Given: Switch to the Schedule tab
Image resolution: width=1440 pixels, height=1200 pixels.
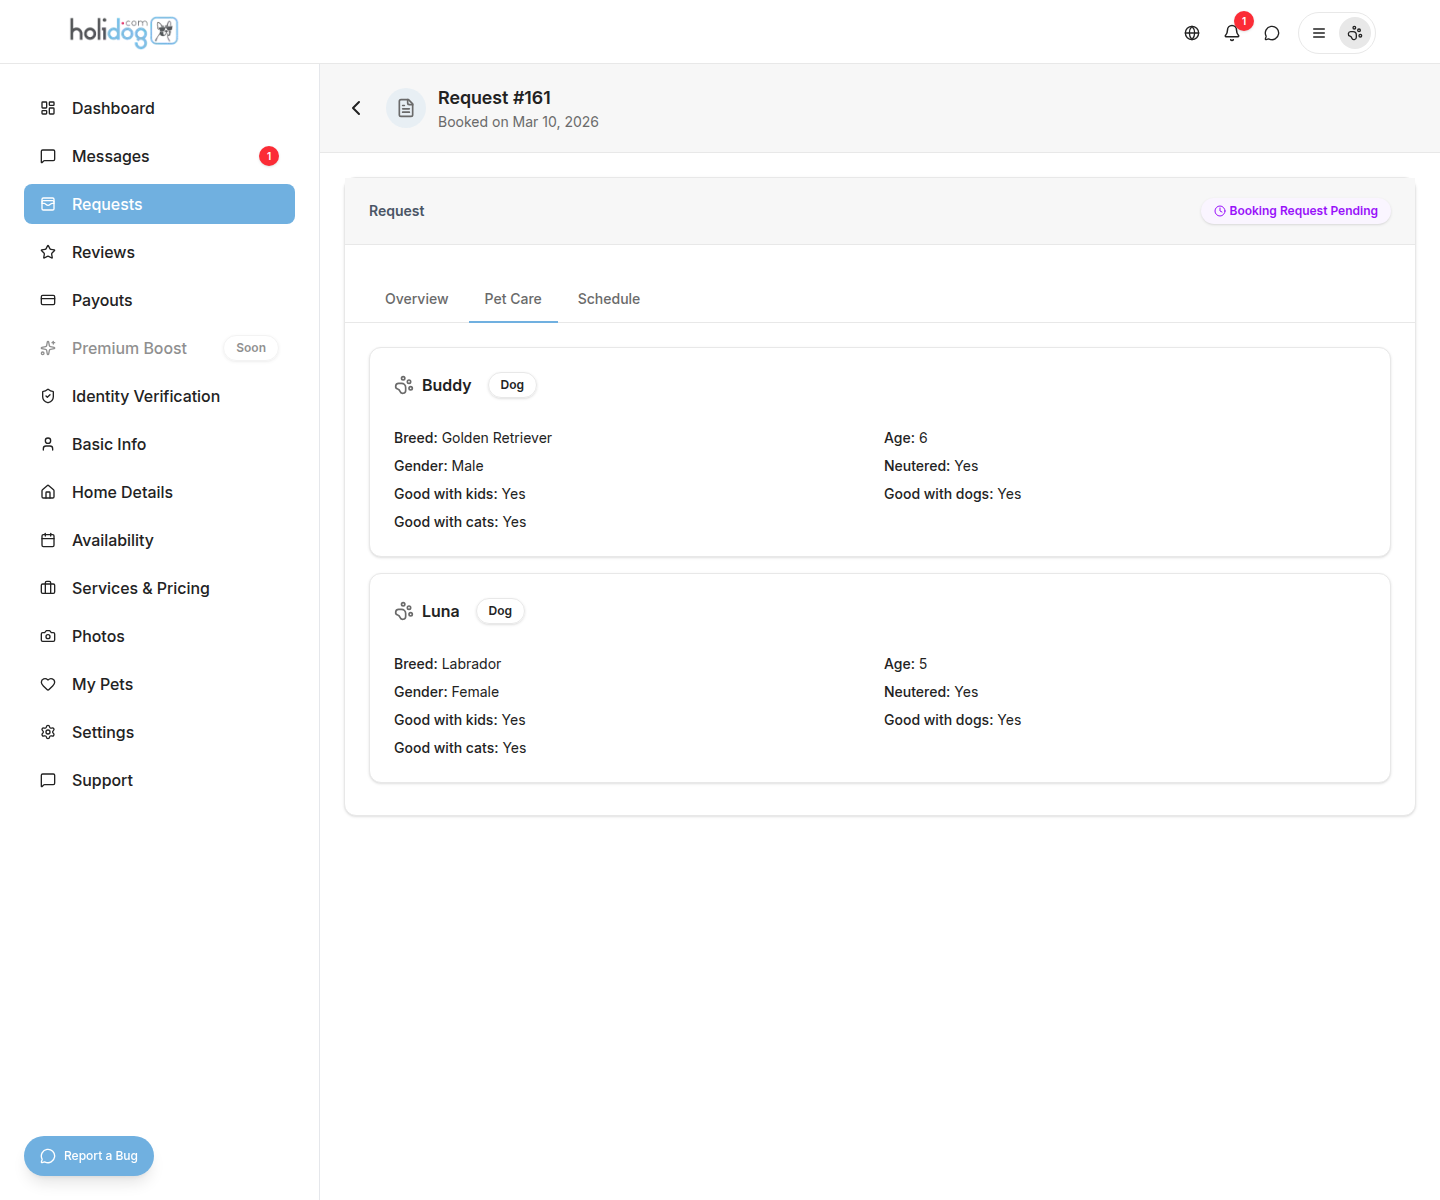Looking at the screenshot, I should tap(608, 299).
